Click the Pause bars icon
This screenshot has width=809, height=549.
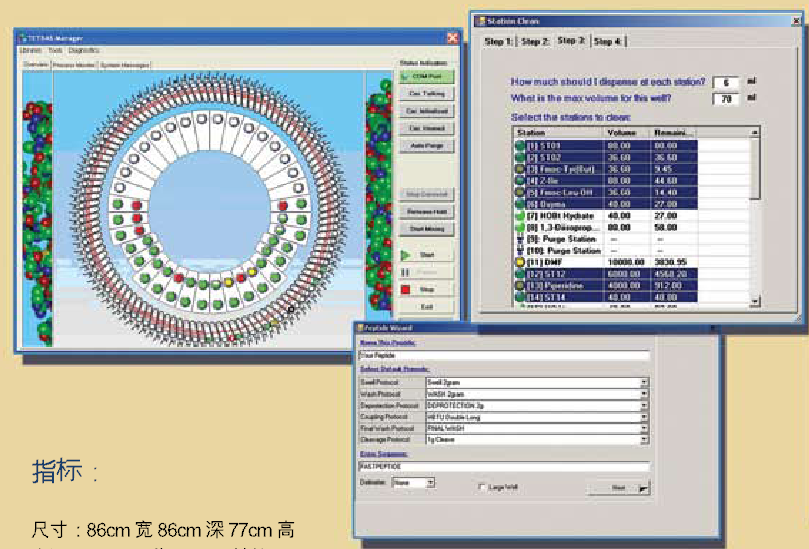406,272
